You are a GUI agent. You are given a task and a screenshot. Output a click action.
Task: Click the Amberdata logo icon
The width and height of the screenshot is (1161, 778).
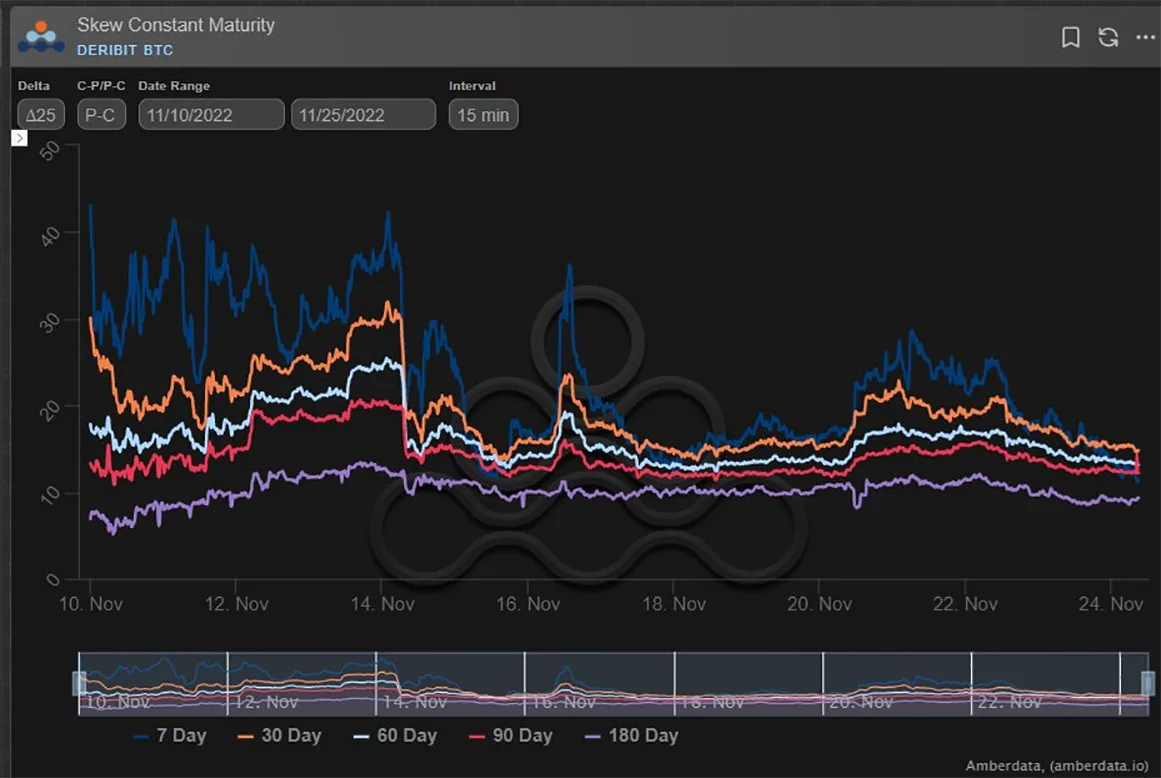(x=41, y=37)
